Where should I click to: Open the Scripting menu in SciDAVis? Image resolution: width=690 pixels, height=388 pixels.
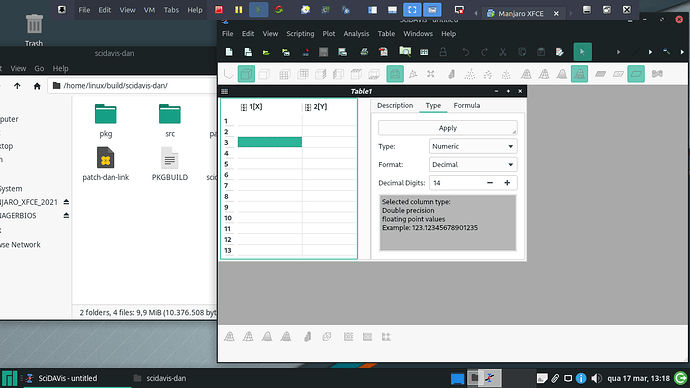300,34
